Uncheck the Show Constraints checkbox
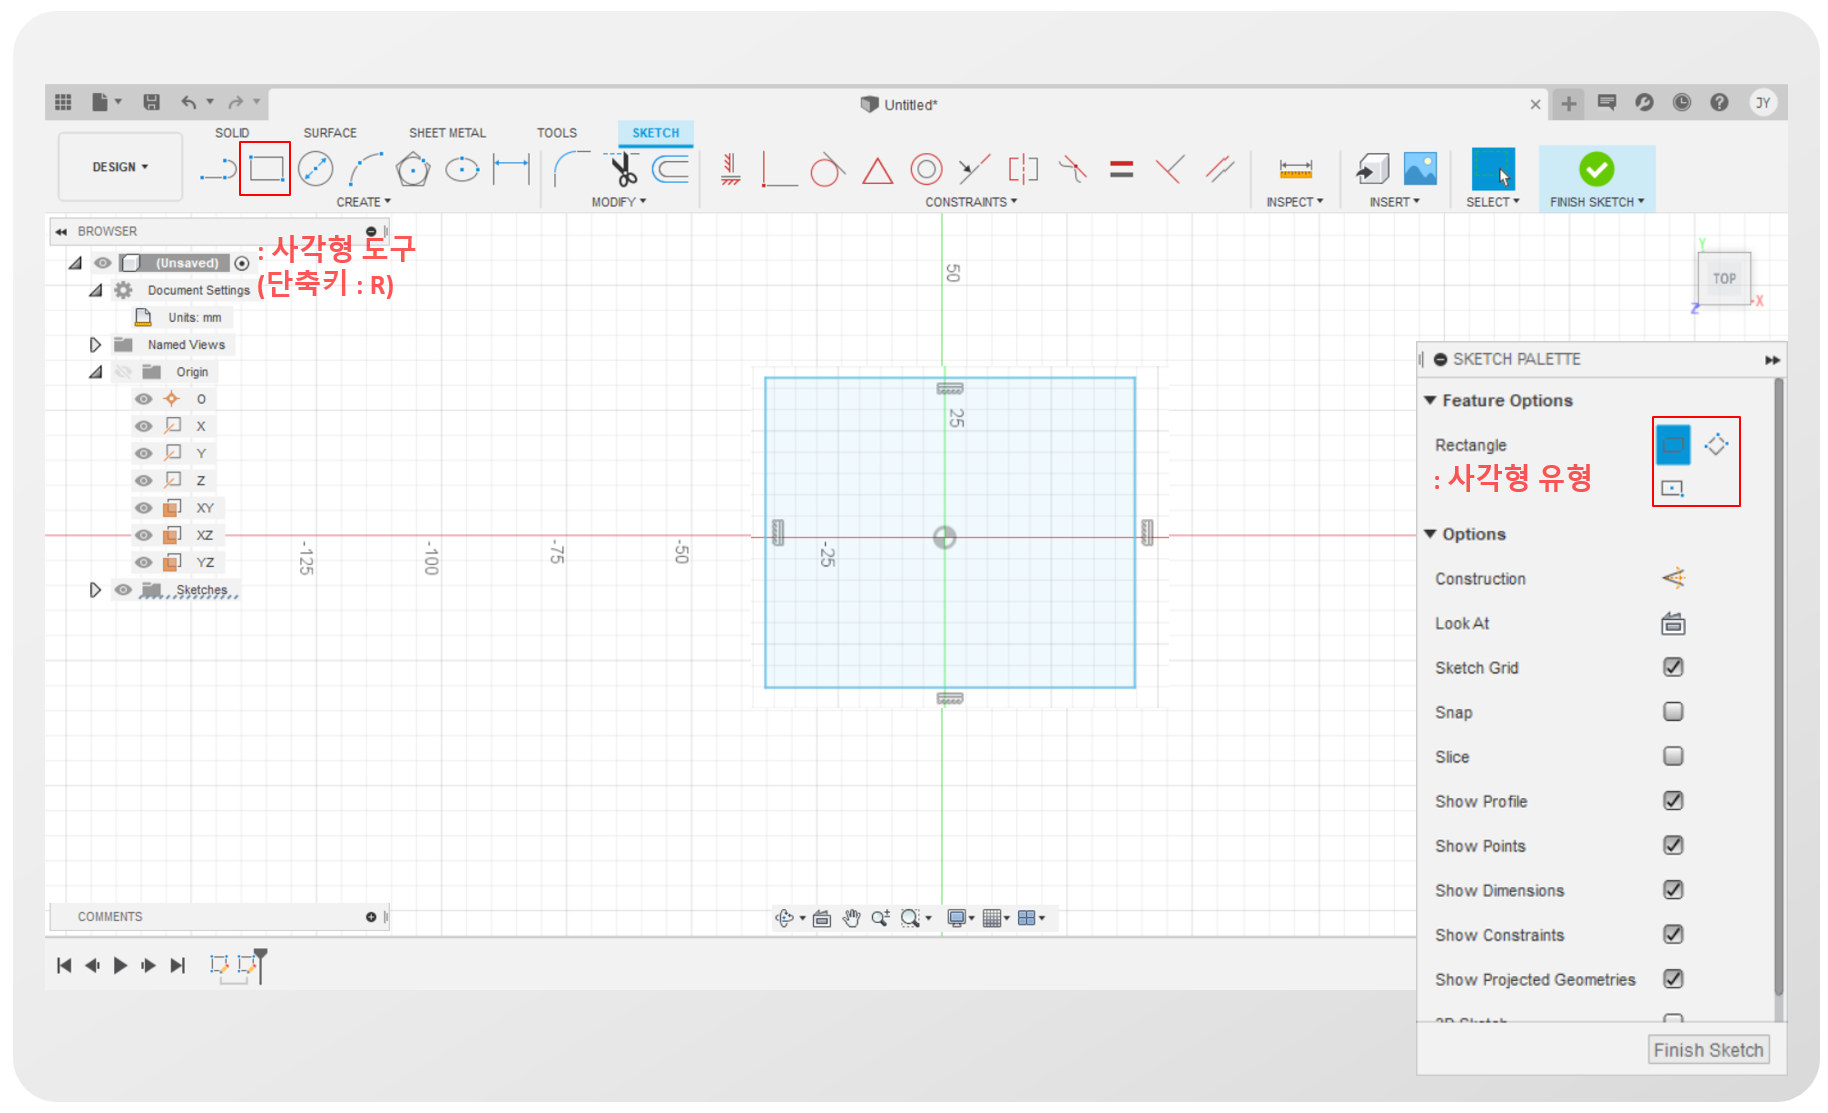The image size is (1828, 1113). point(1673,934)
